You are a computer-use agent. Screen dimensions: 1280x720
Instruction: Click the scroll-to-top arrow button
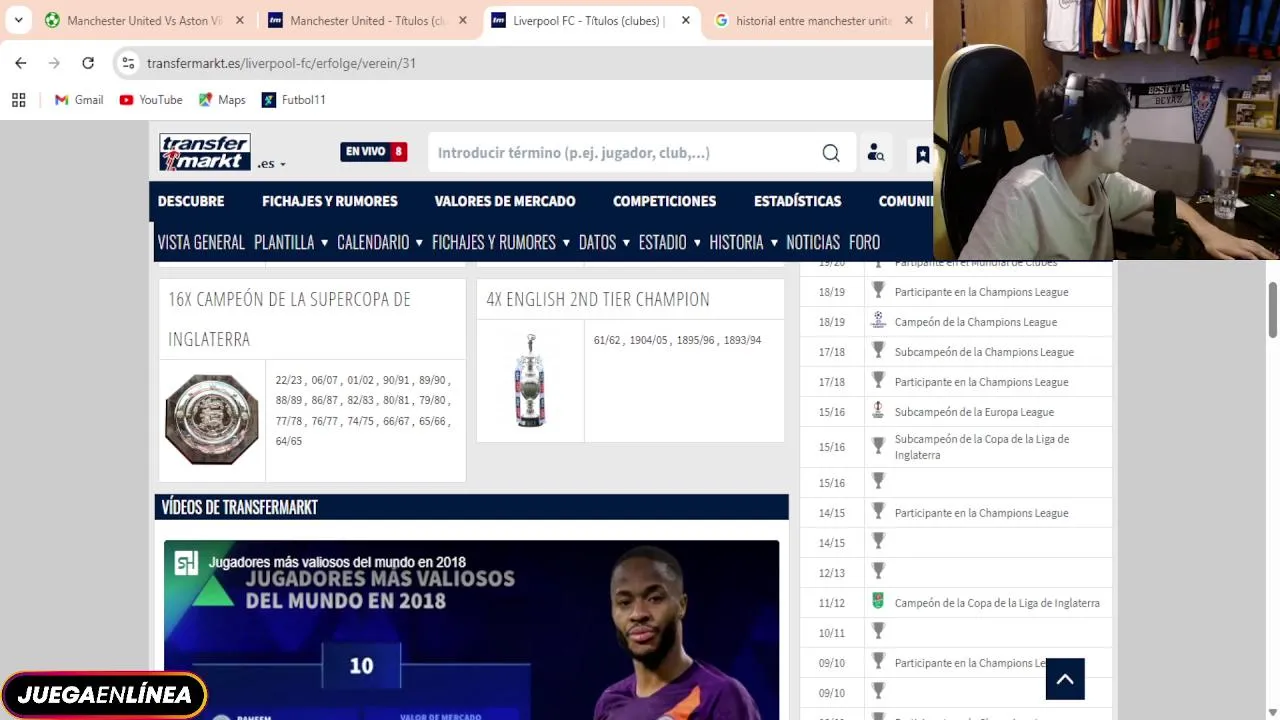pyautogui.click(x=1065, y=680)
